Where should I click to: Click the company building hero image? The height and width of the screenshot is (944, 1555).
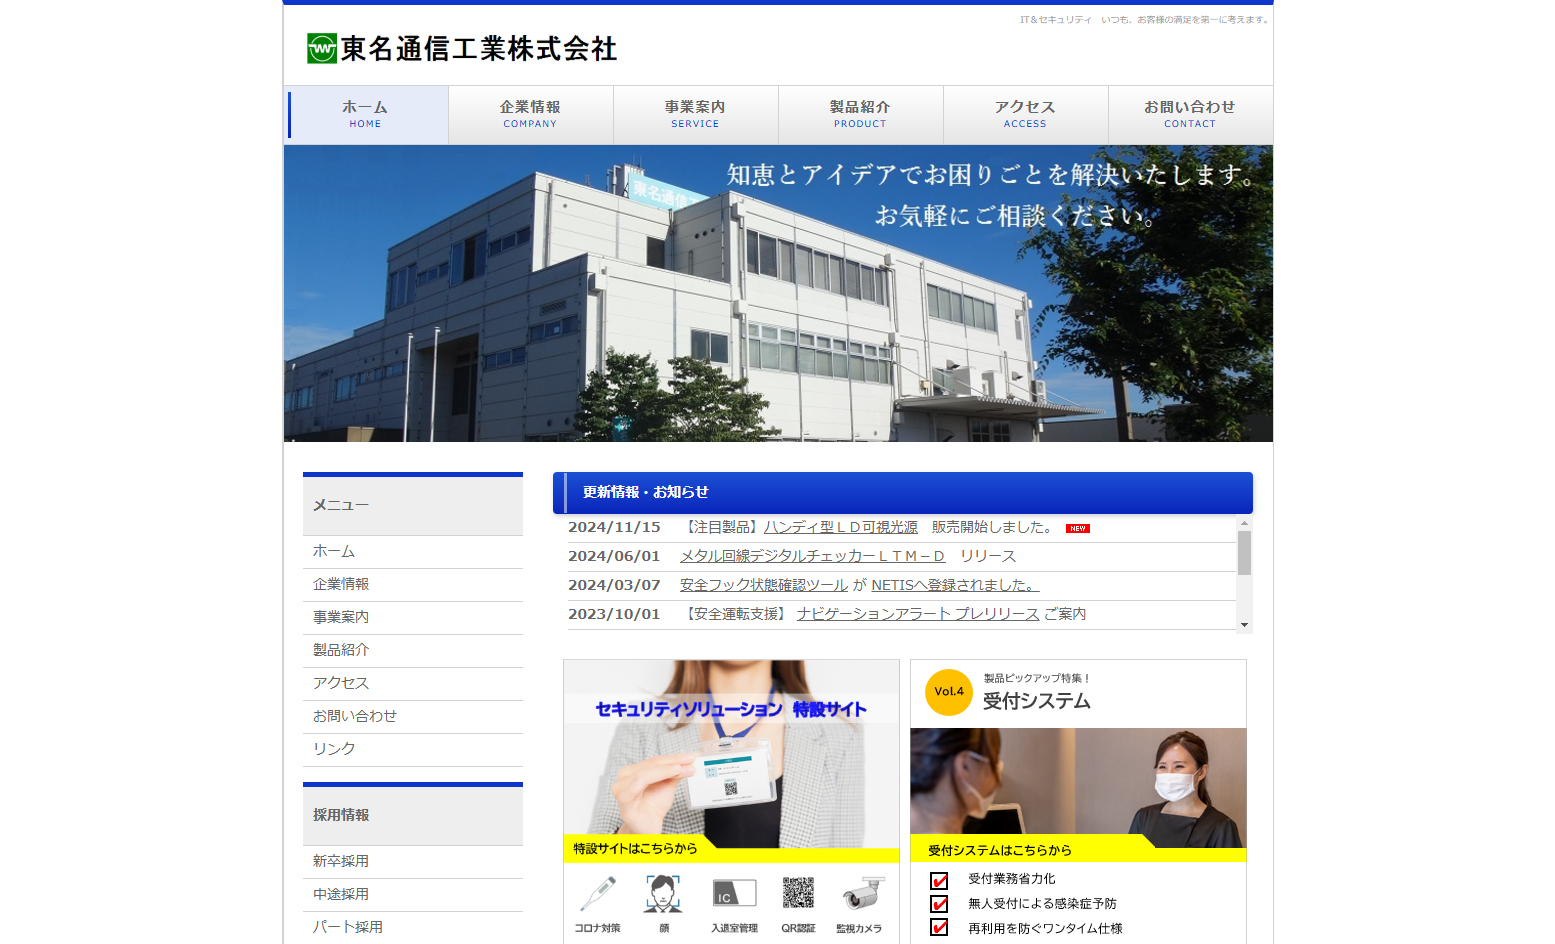pos(778,294)
